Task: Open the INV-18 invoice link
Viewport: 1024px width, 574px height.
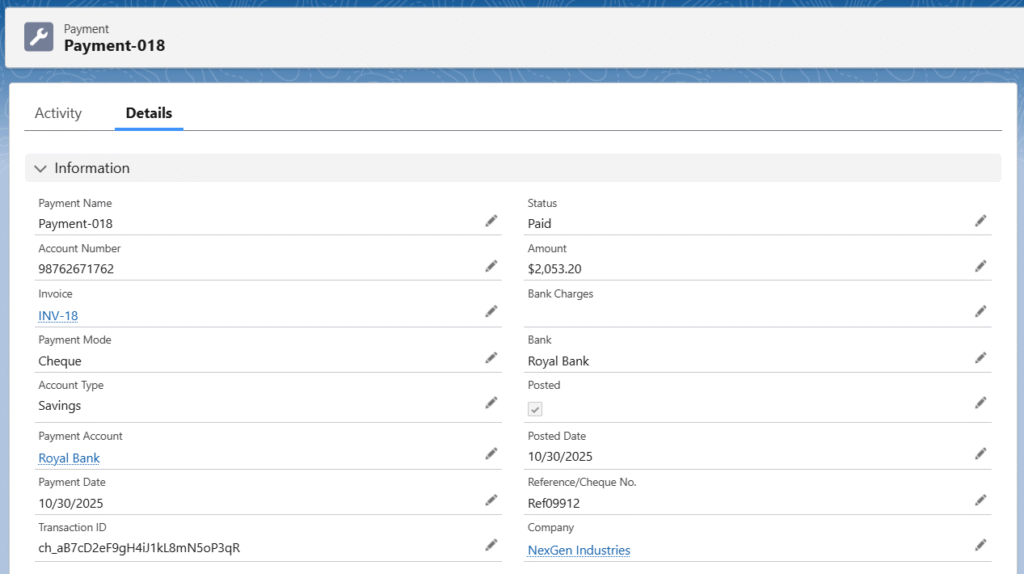Action: point(58,316)
